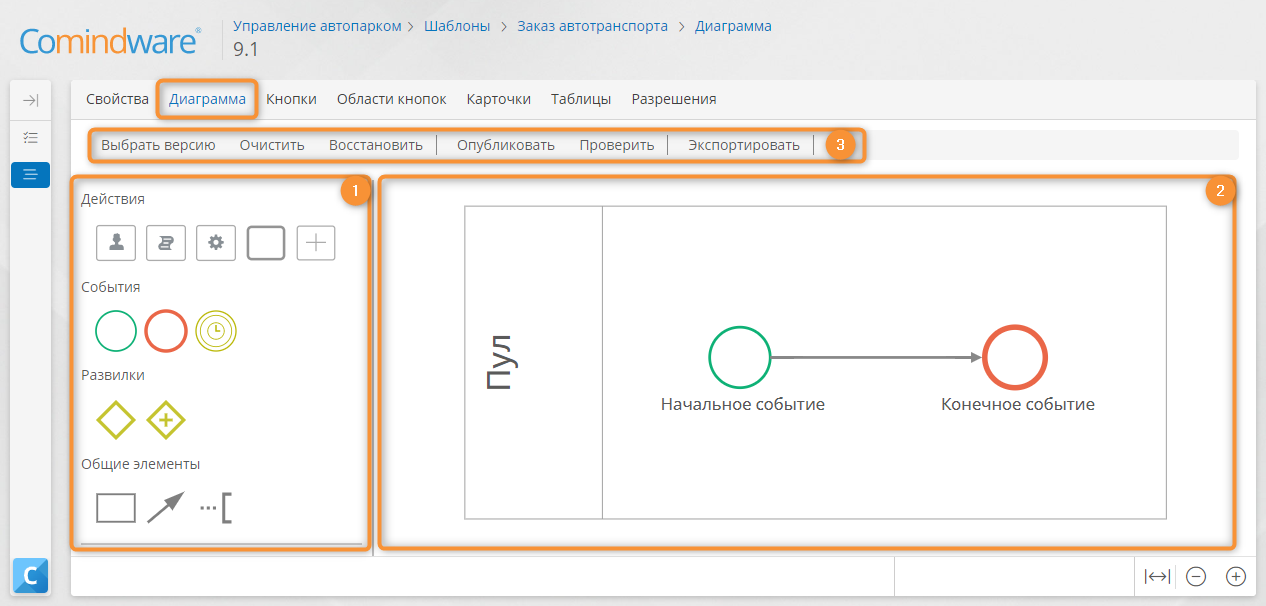The height and width of the screenshot is (606, 1266).
Task: Click the version number 9.1 text
Action: pos(246,49)
